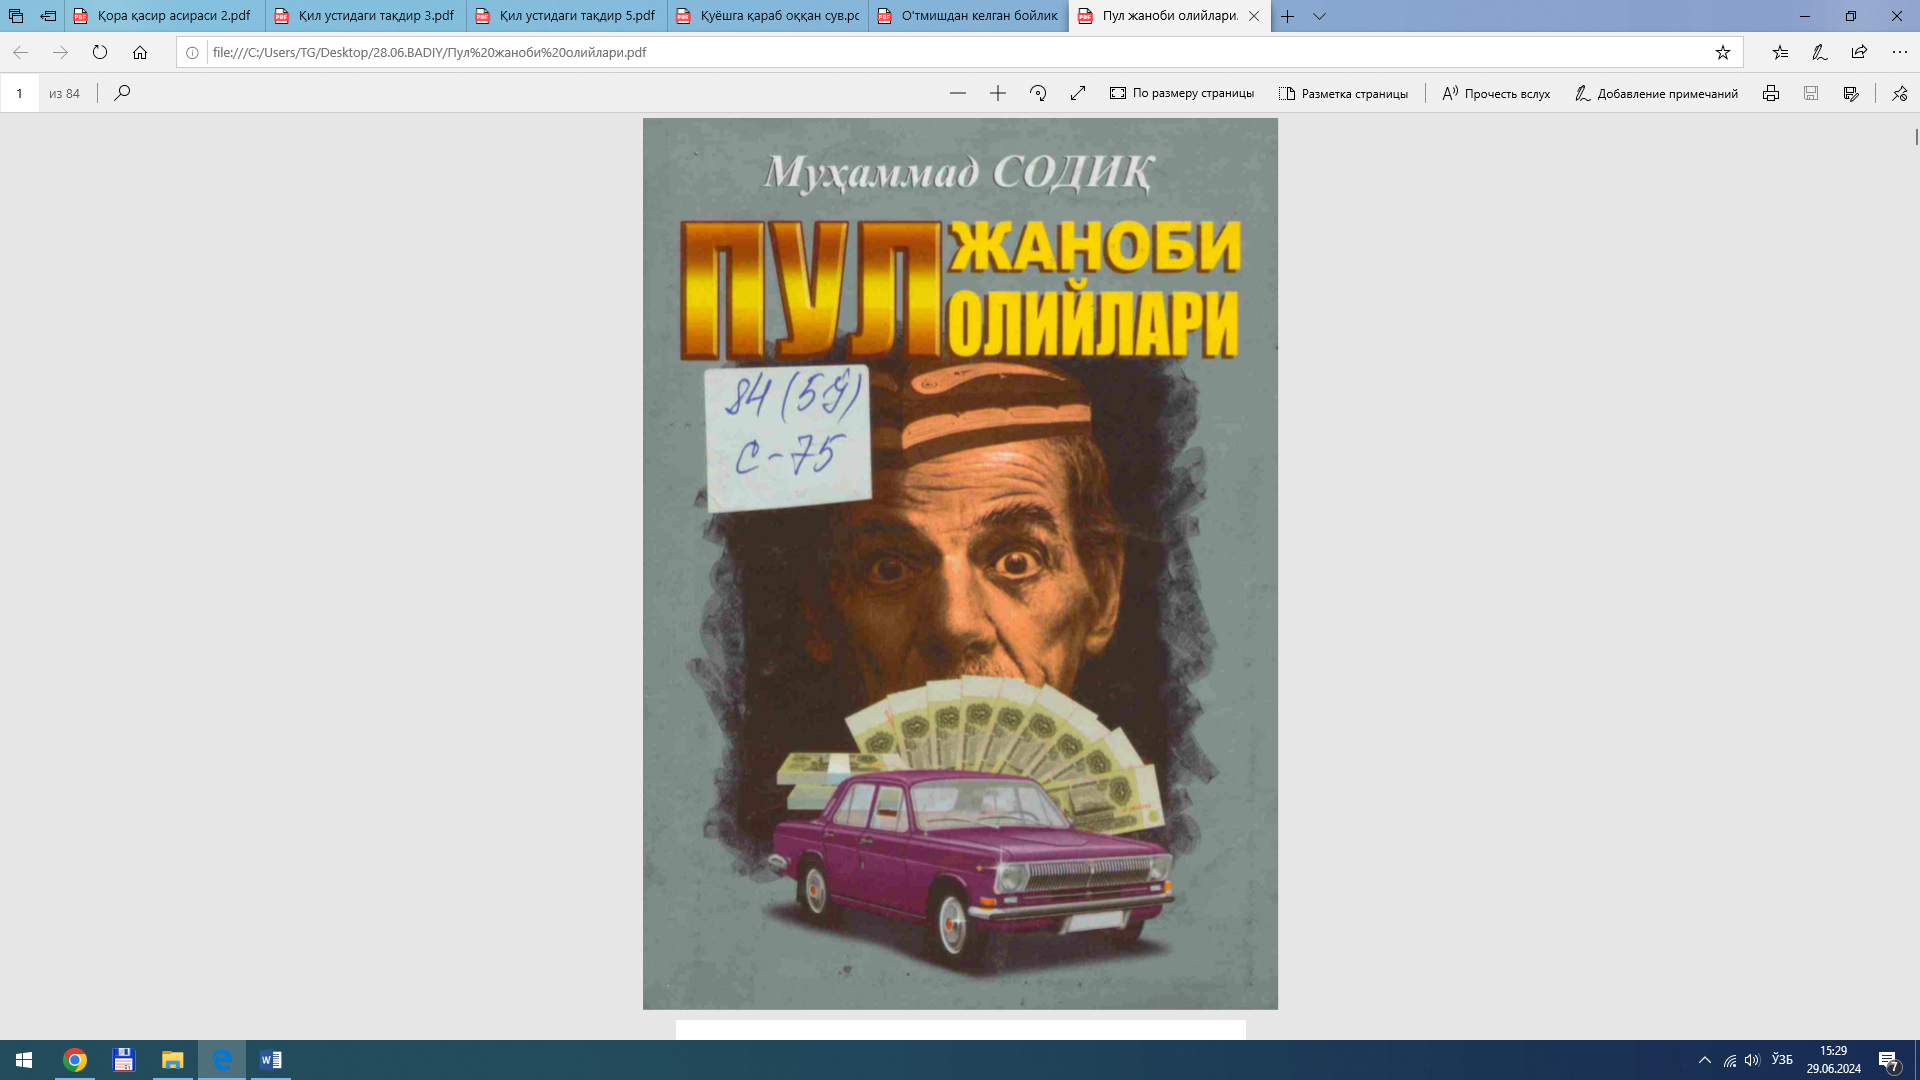Expand hidden icons in the system tray

pyautogui.click(x=1707, y=1059)
